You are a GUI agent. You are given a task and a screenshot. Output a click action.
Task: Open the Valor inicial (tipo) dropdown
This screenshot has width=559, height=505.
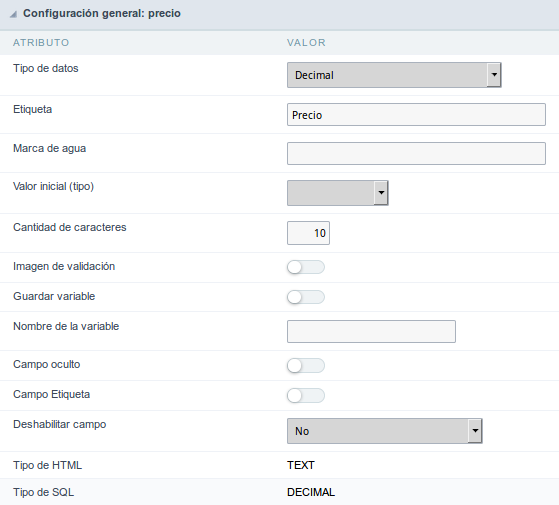338,193
